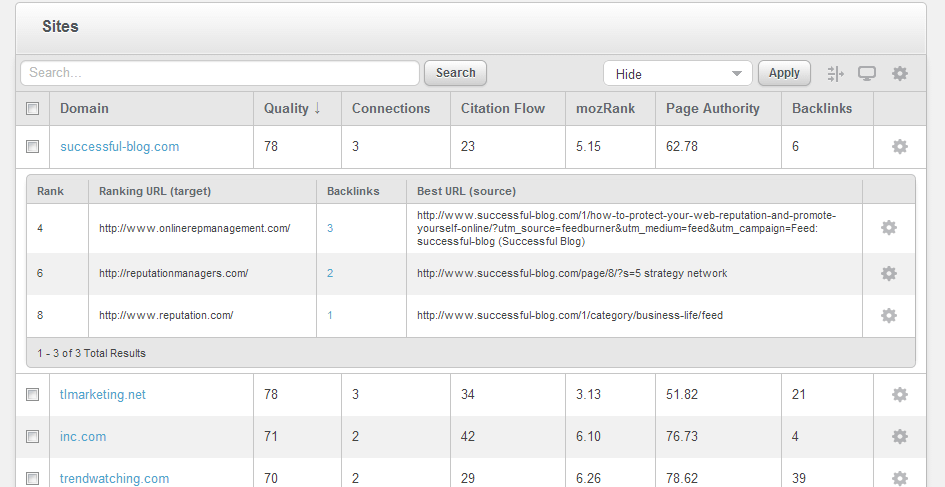Viewport: 945px width, 487px height.
Task: Click the Domain column header
Action: (x=85, y=109)
